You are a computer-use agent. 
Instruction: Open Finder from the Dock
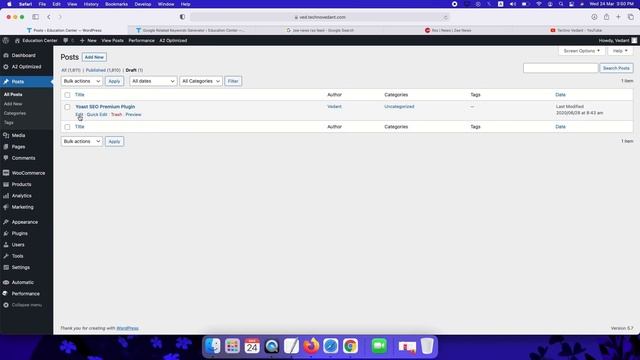click(x=213, y=346)
